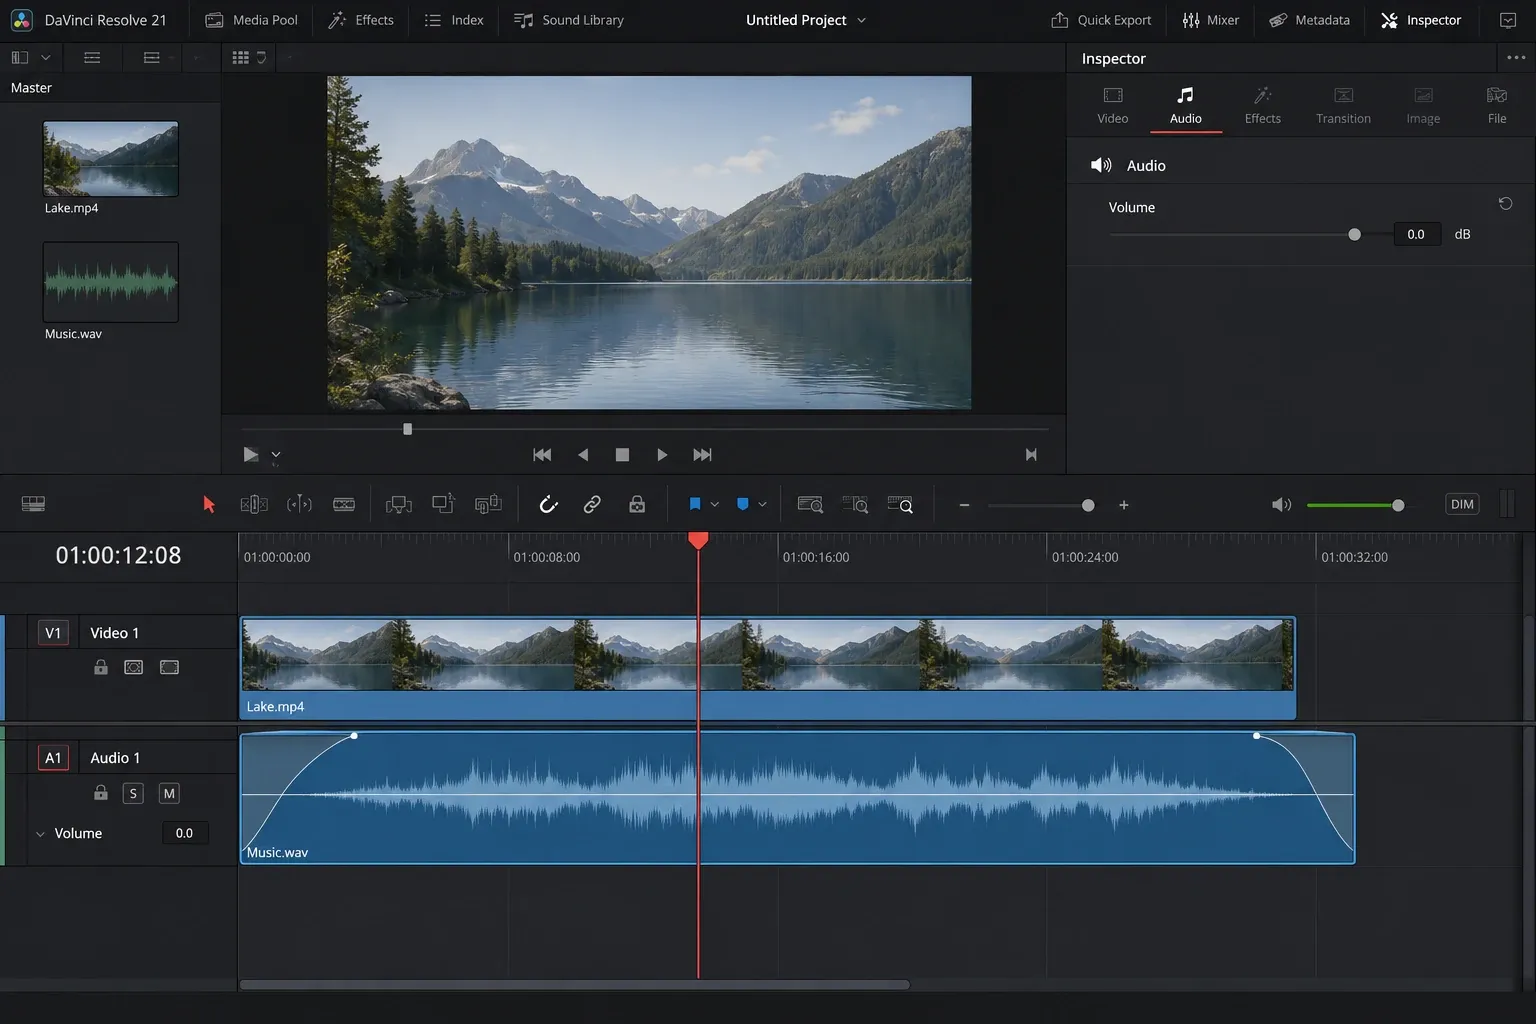Mute the Audio 1 track
The height and width of the screenshot is (1024, 1536).
click(169, 793)
